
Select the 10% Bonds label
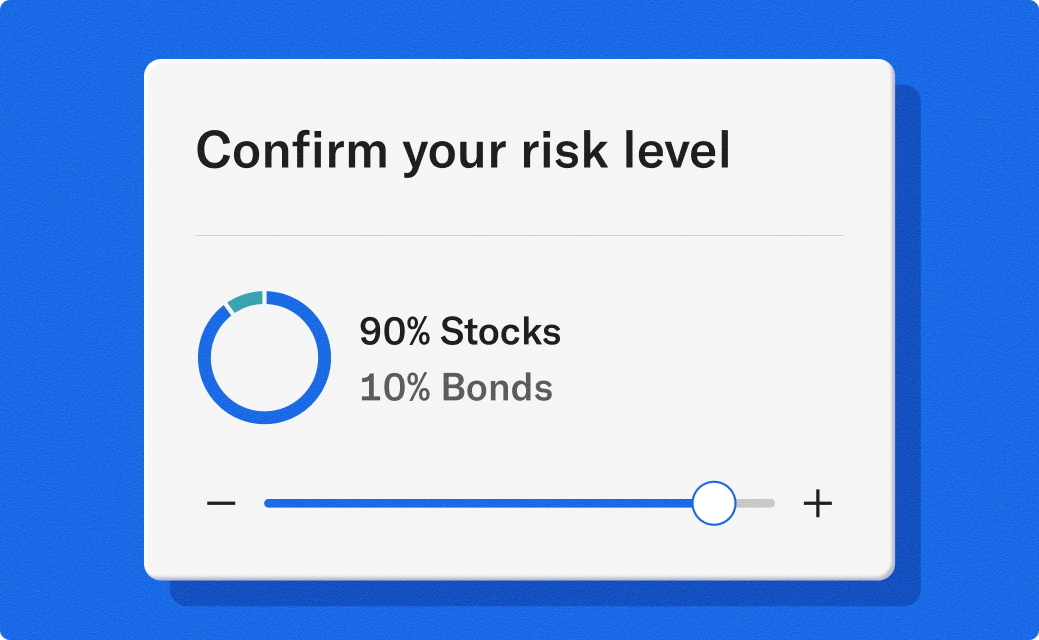click(455, 388)
